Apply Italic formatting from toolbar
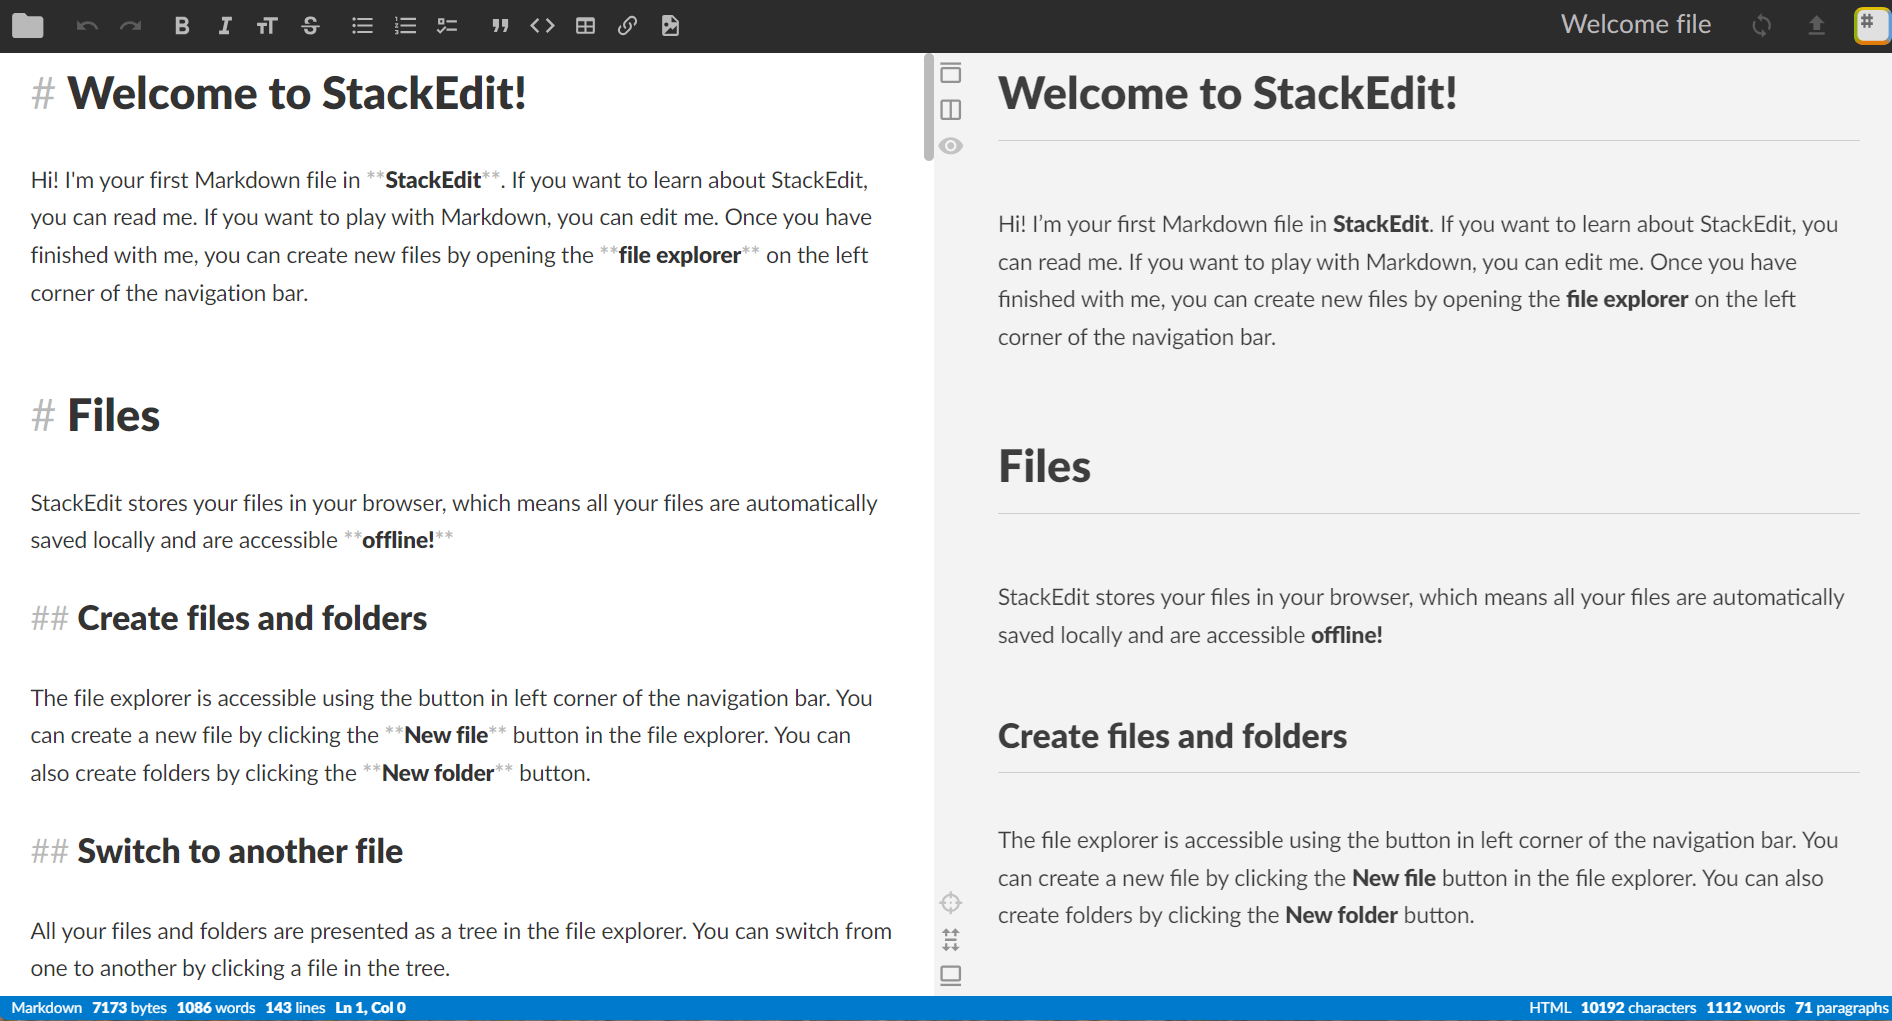The width and height of the screenshot is (1892, 1021). click(225, 26)
